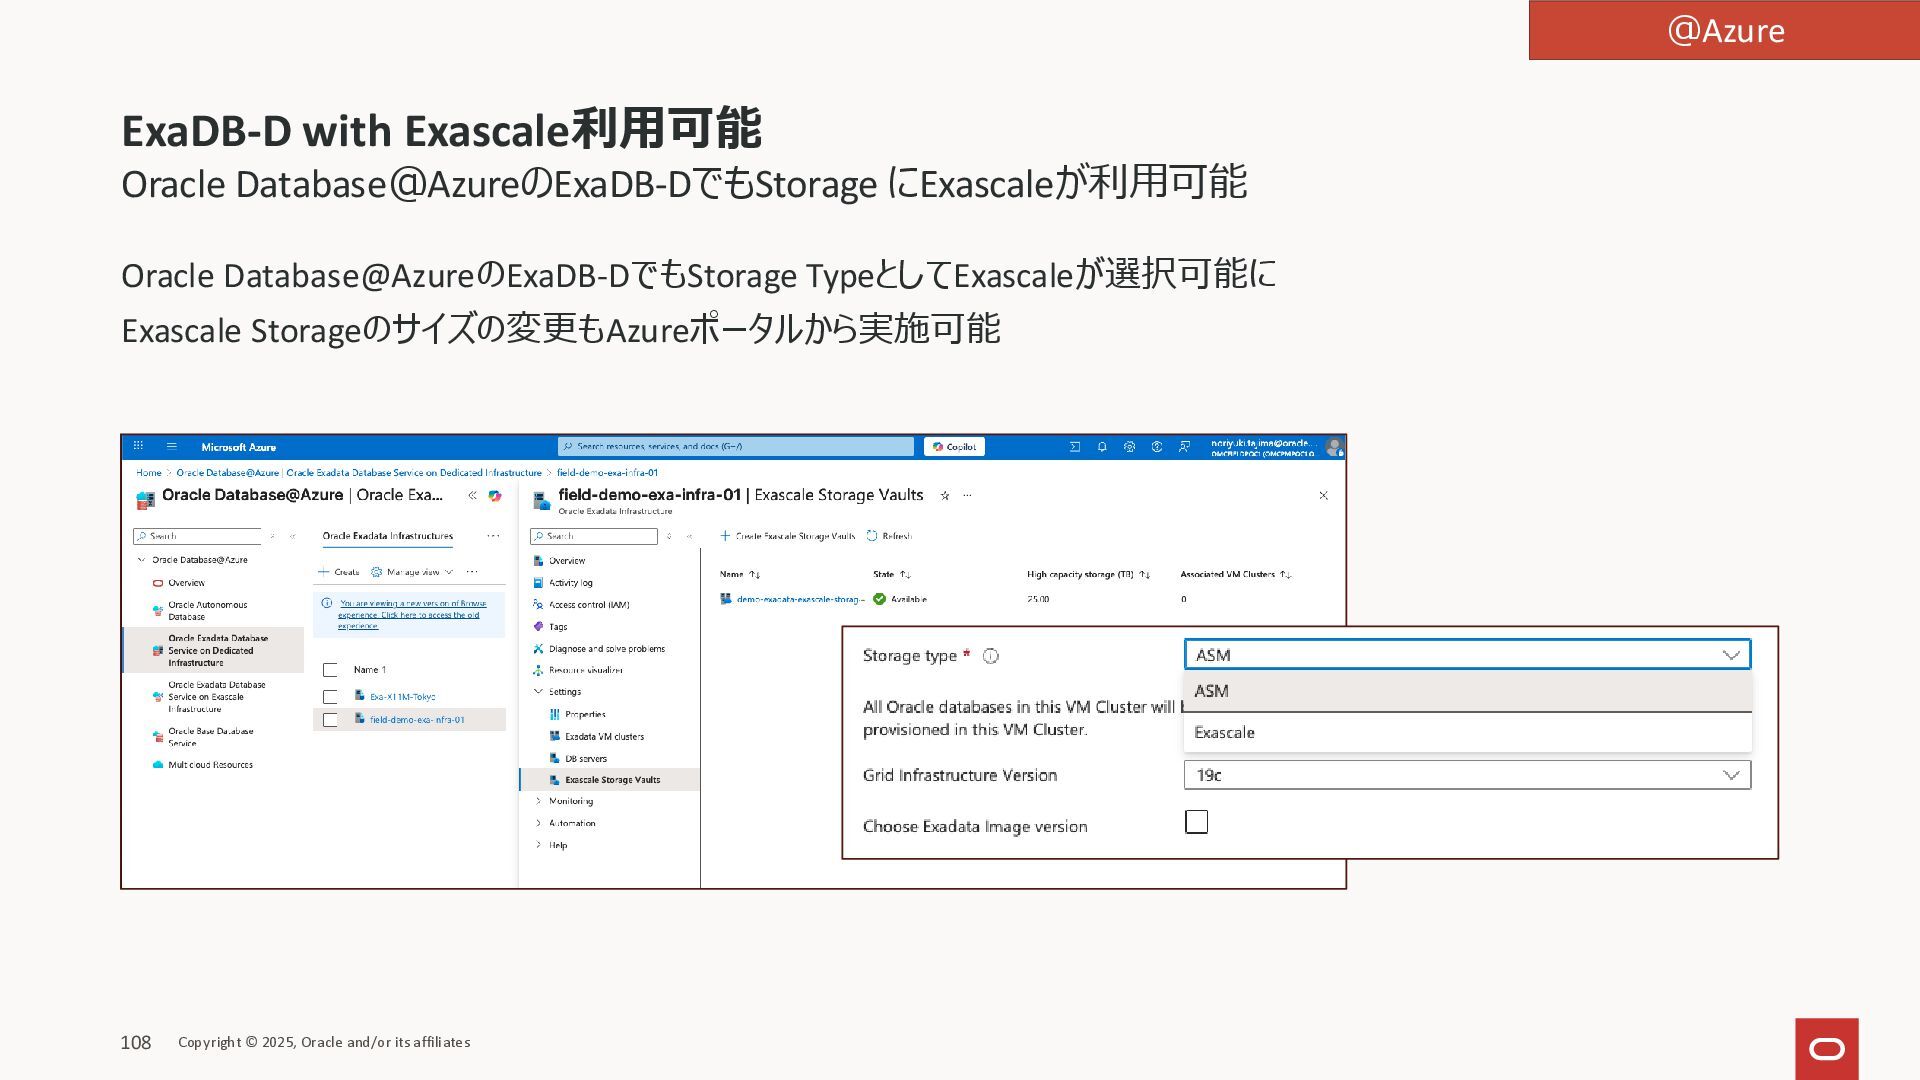
Task: Open Diagnose and solve problems
Action: point(606,649)
